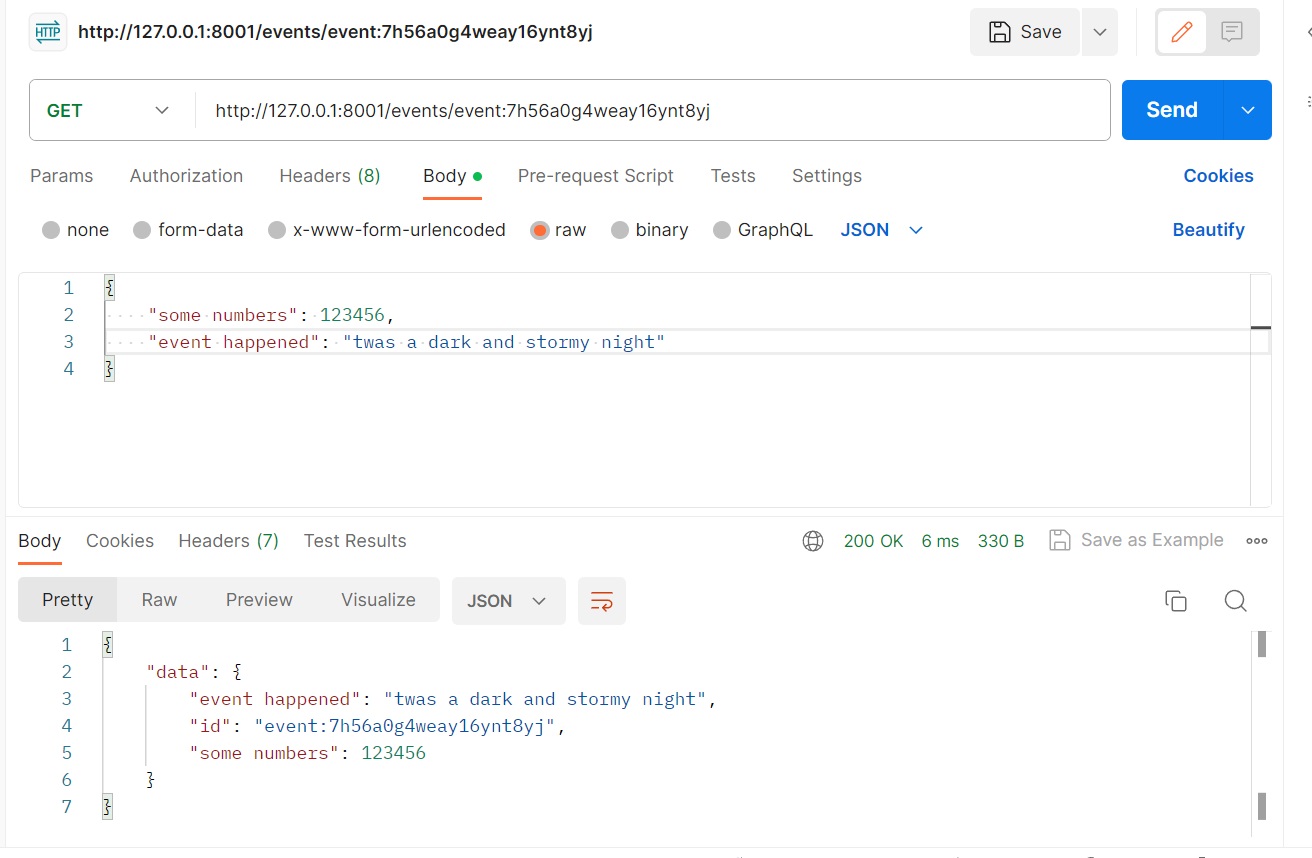Open the Params tab
Image resolution: width=1312 pixels, height=858 pixels.
click(x=61, y=176)
